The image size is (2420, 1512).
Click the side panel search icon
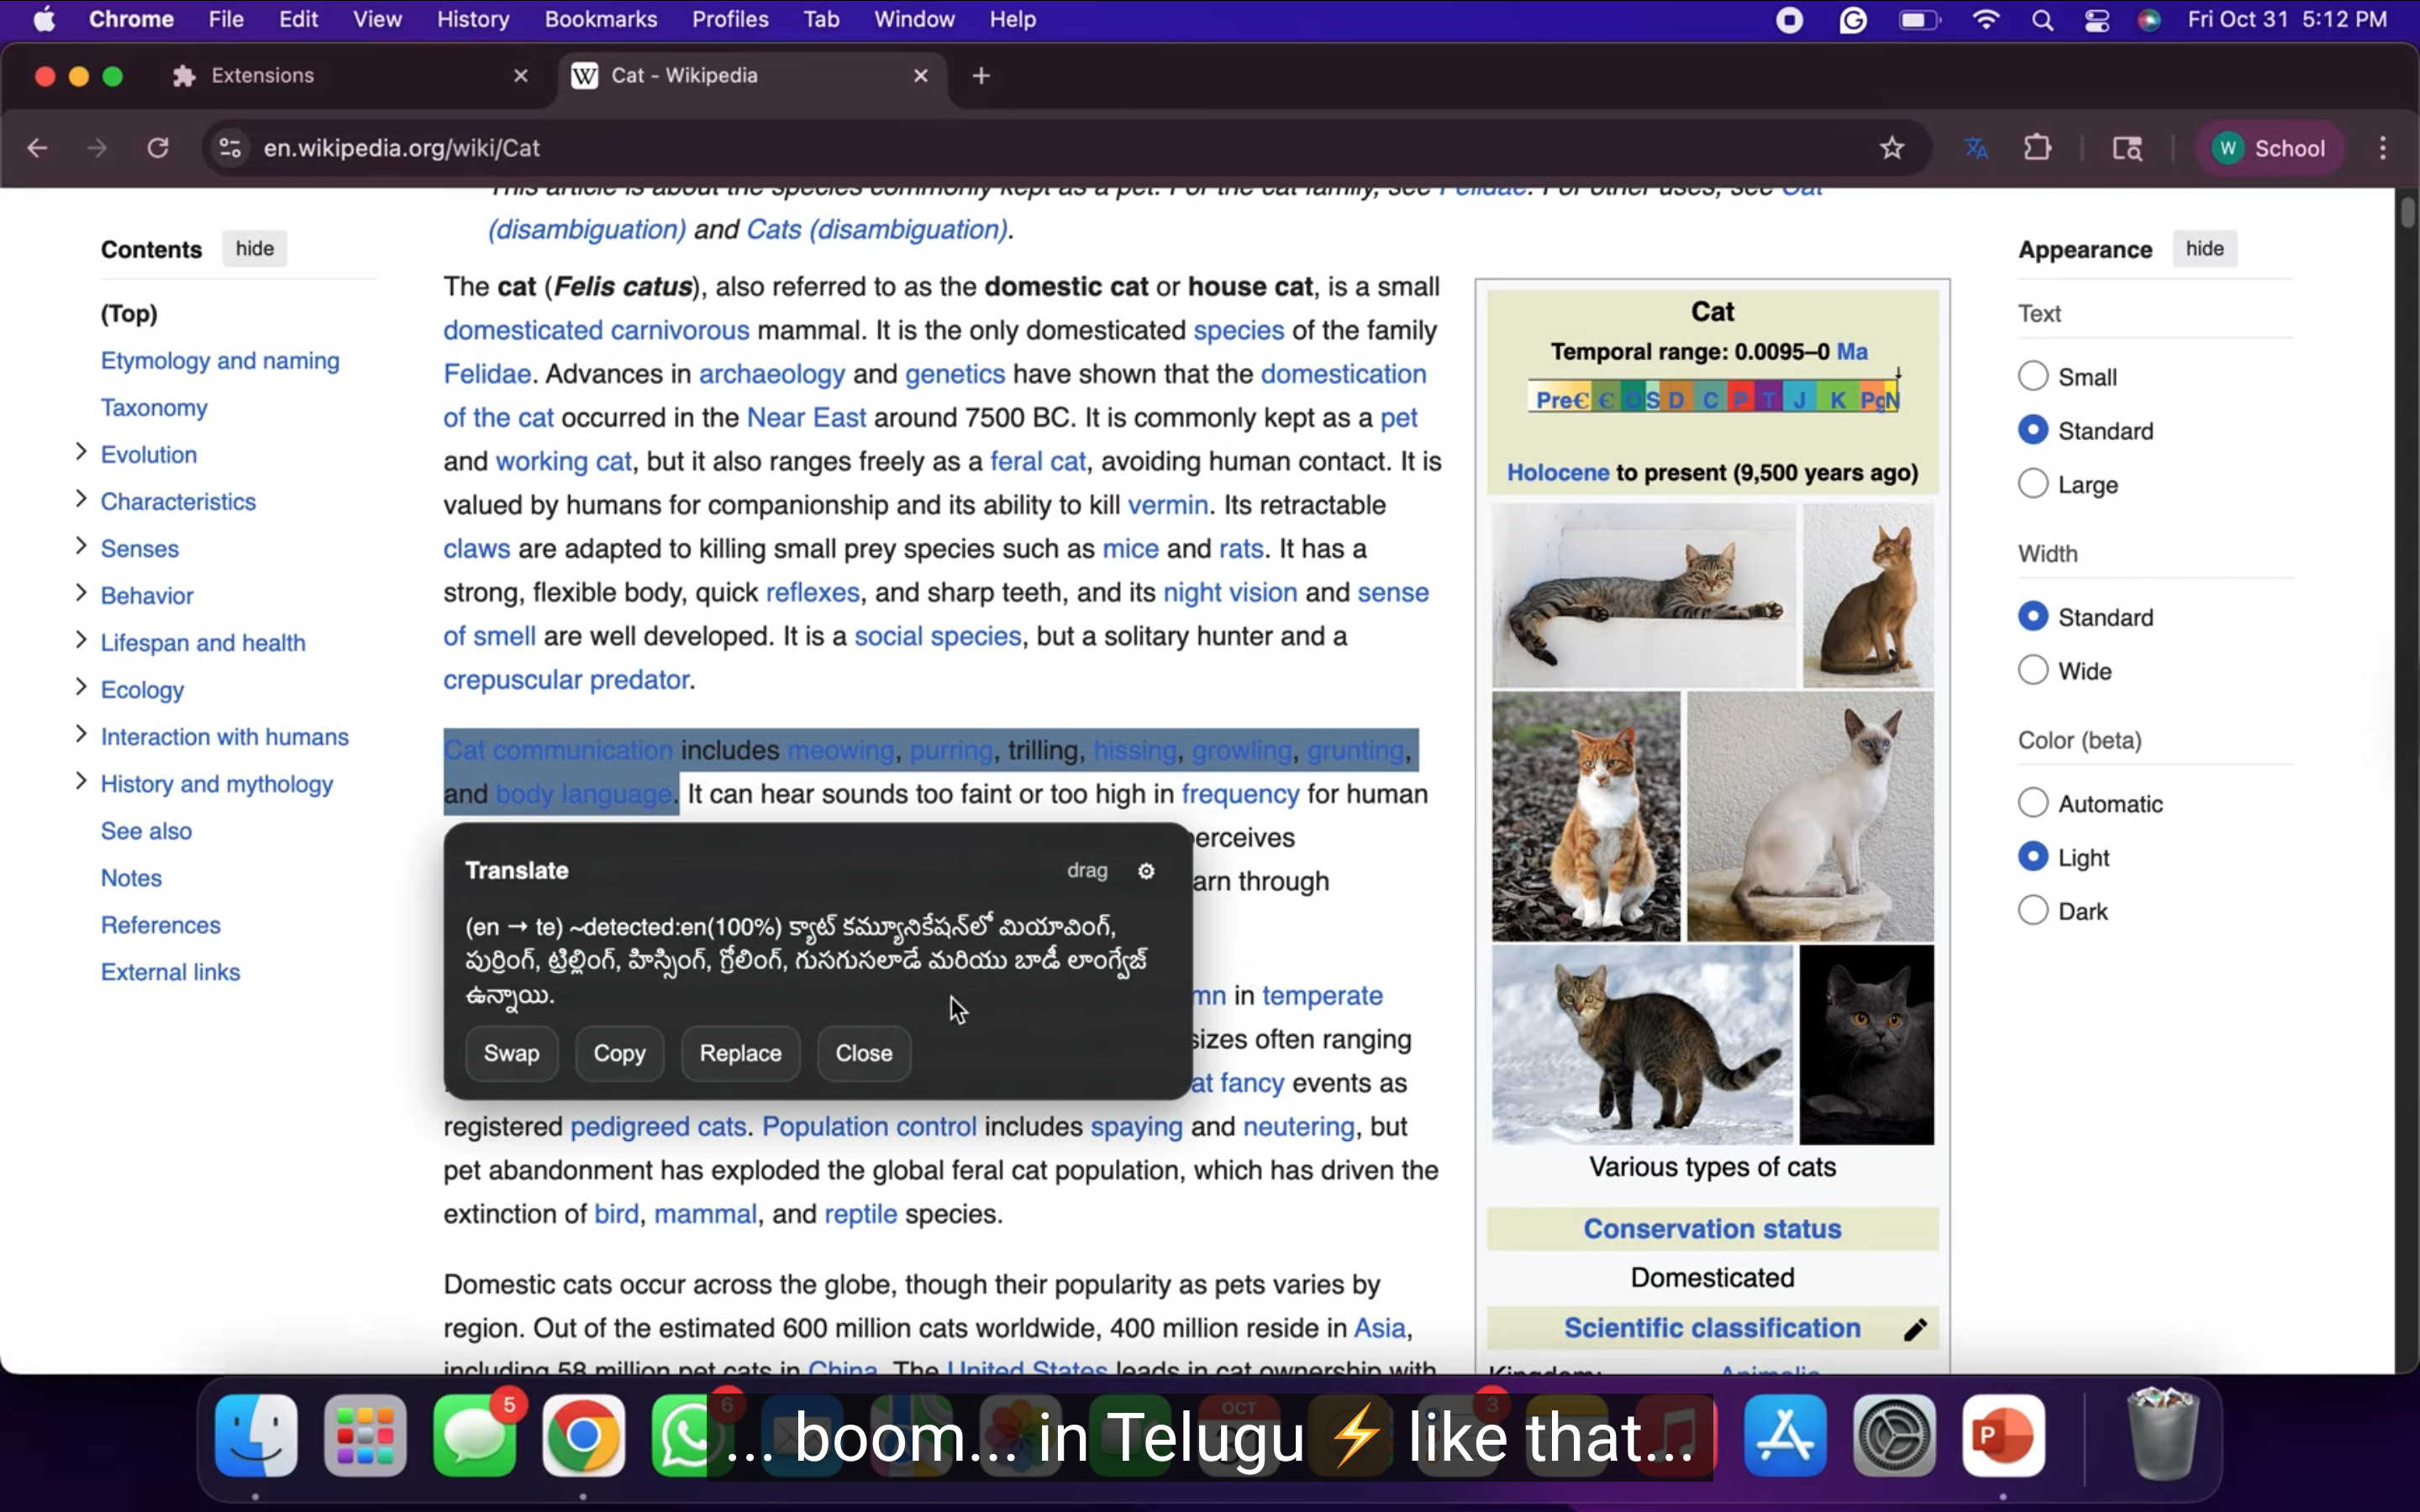(x=2127, y=148)
